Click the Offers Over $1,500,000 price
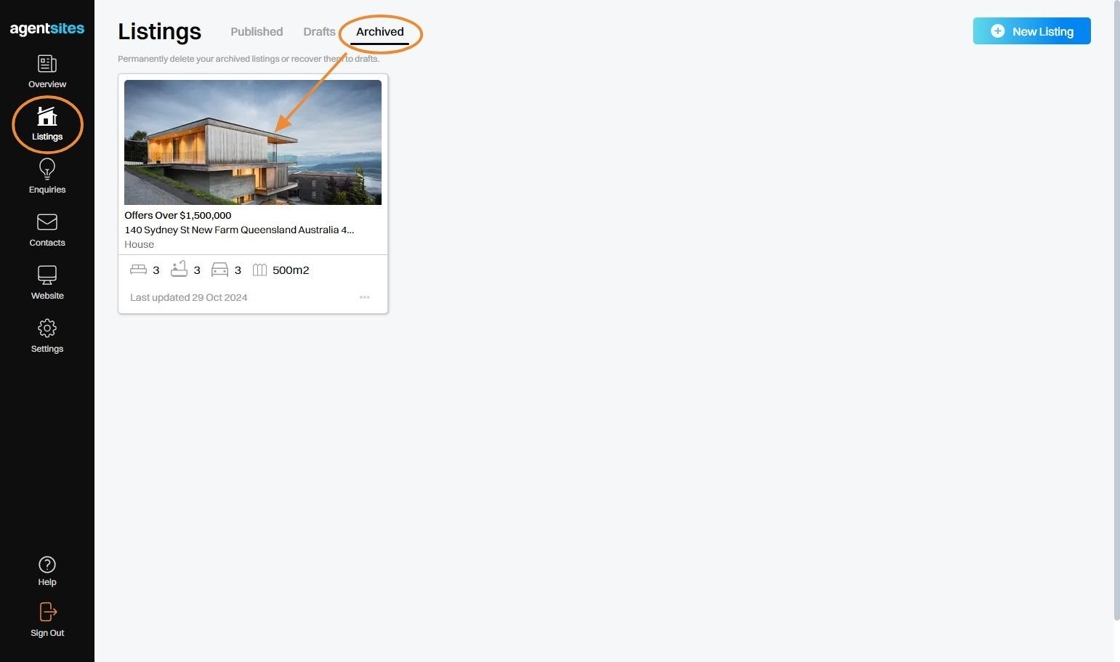 point(178,215)
